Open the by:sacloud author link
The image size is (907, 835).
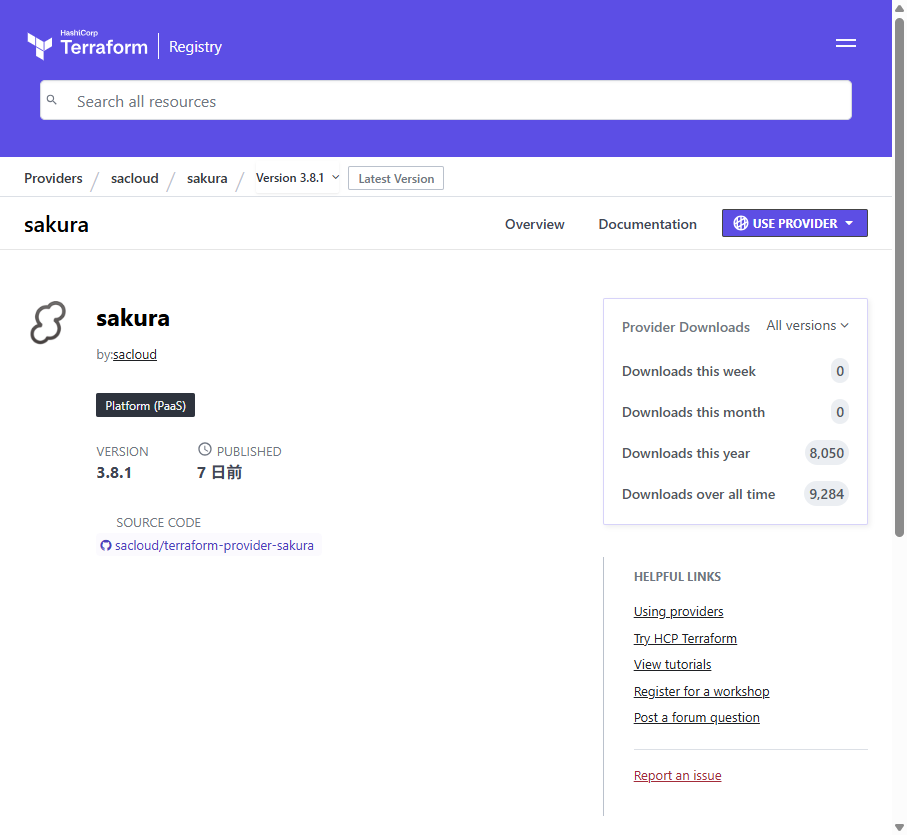click(x=135, y=354)
